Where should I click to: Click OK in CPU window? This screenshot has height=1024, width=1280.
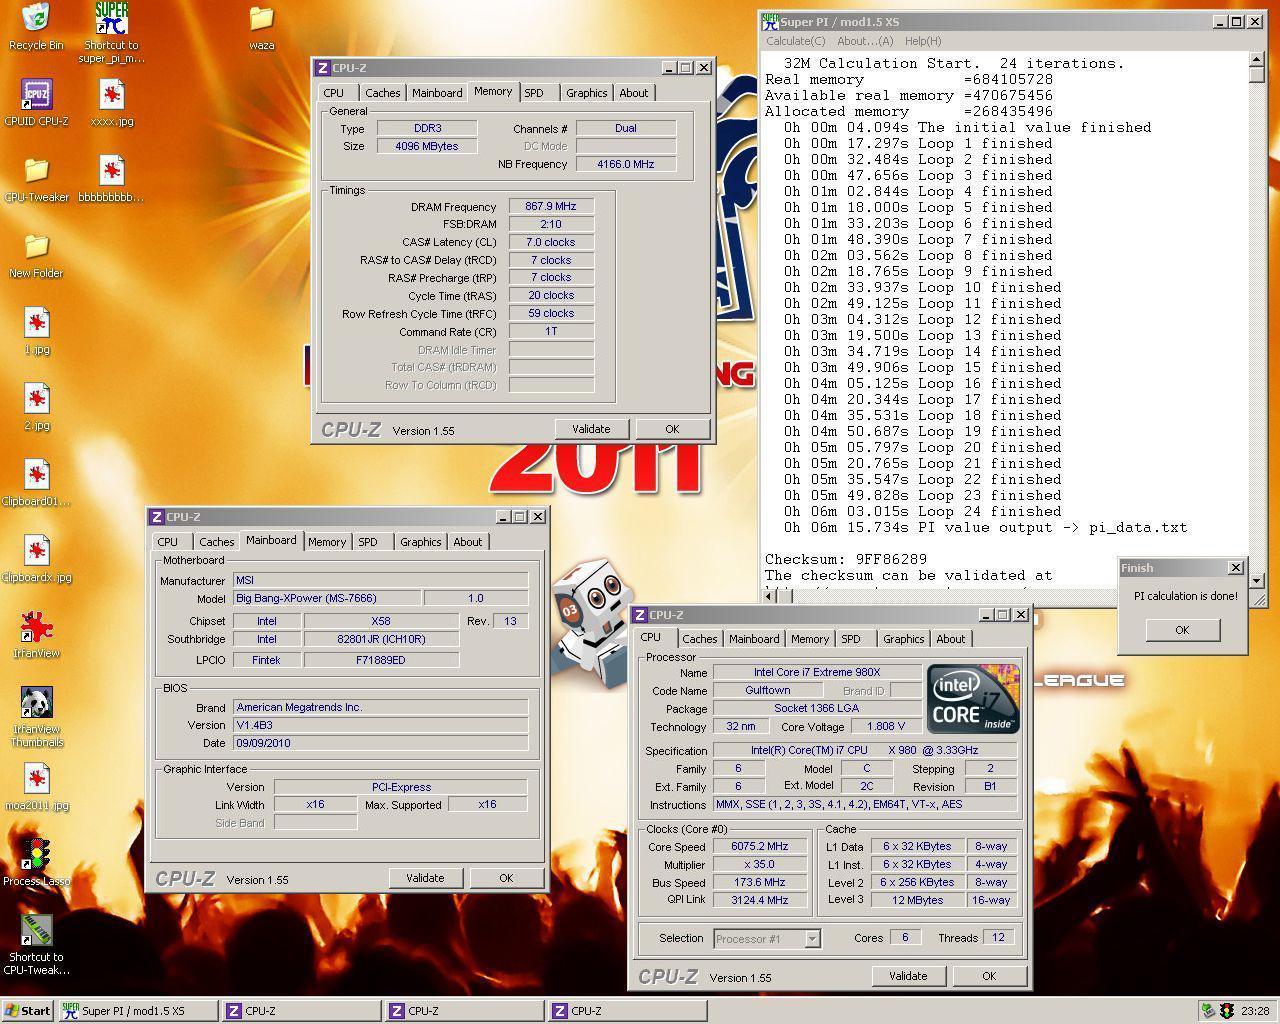[989, 976]
